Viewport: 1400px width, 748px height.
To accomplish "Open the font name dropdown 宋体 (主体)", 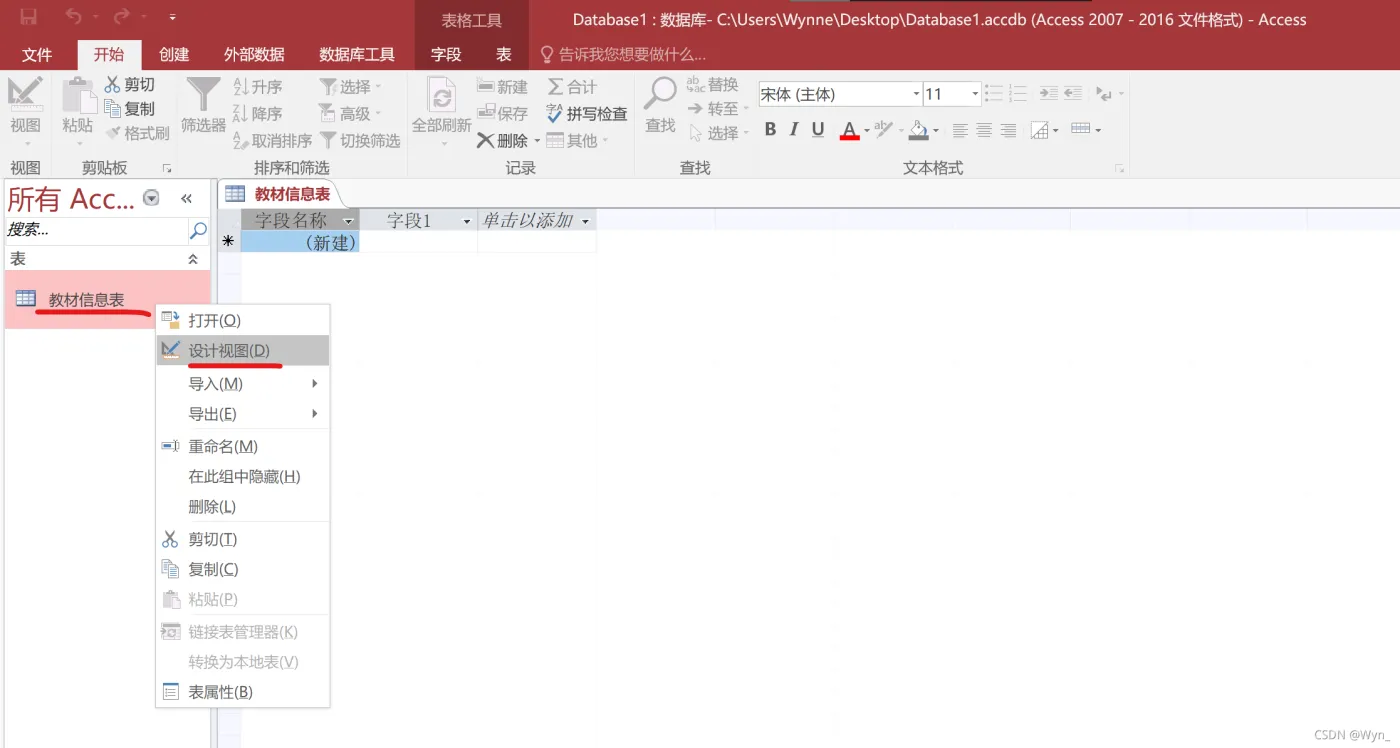I will pyautogui.click(x=916, y=94).
